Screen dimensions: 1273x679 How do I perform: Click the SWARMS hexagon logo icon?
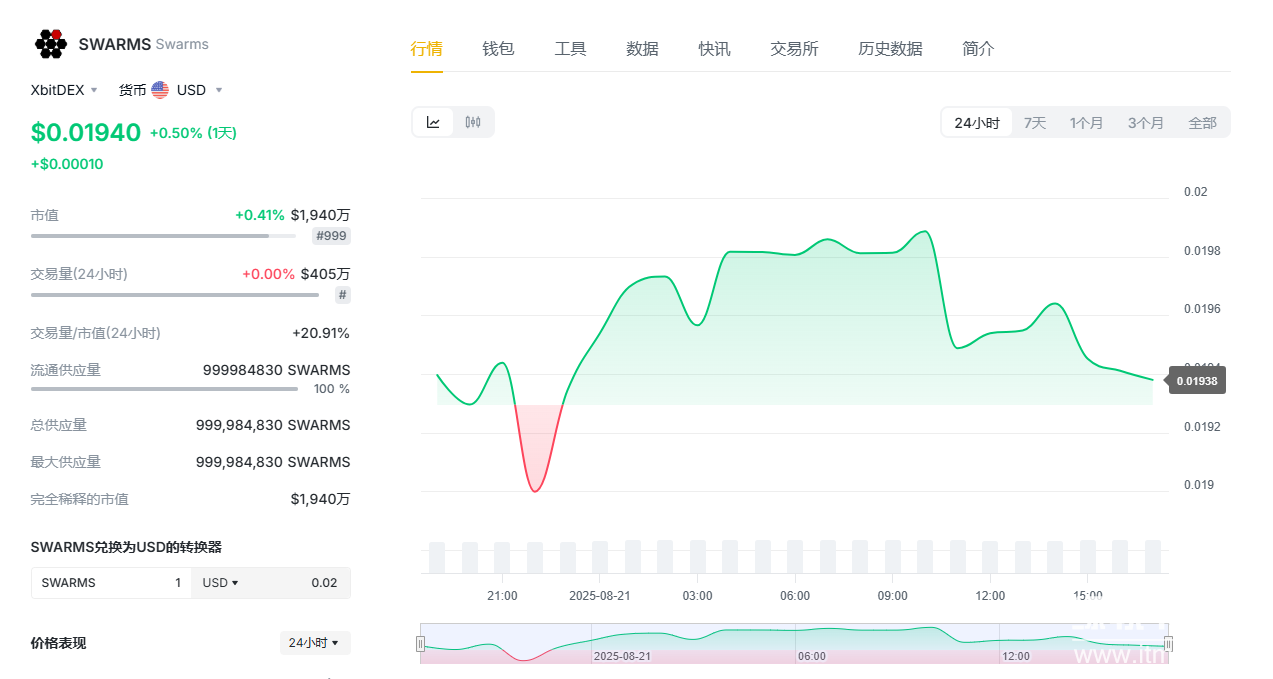(50, 44)
